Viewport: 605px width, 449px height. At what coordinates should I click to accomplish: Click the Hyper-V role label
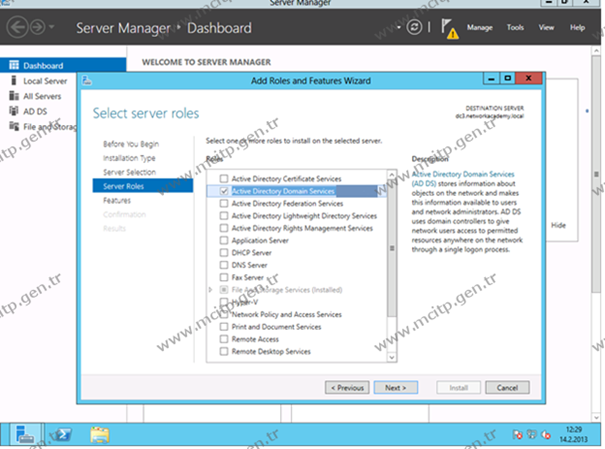pyautogui.click(x=244, y=302)
